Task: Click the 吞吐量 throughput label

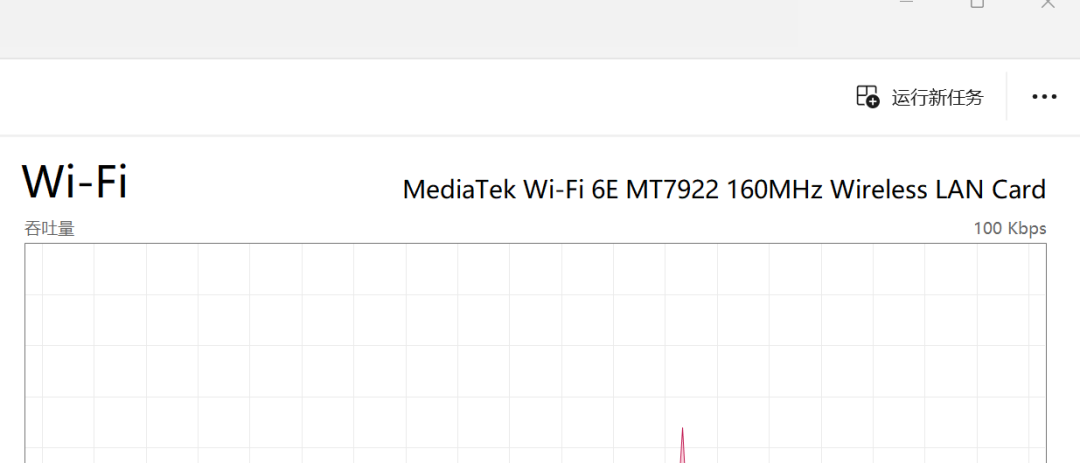Action: 50,229
